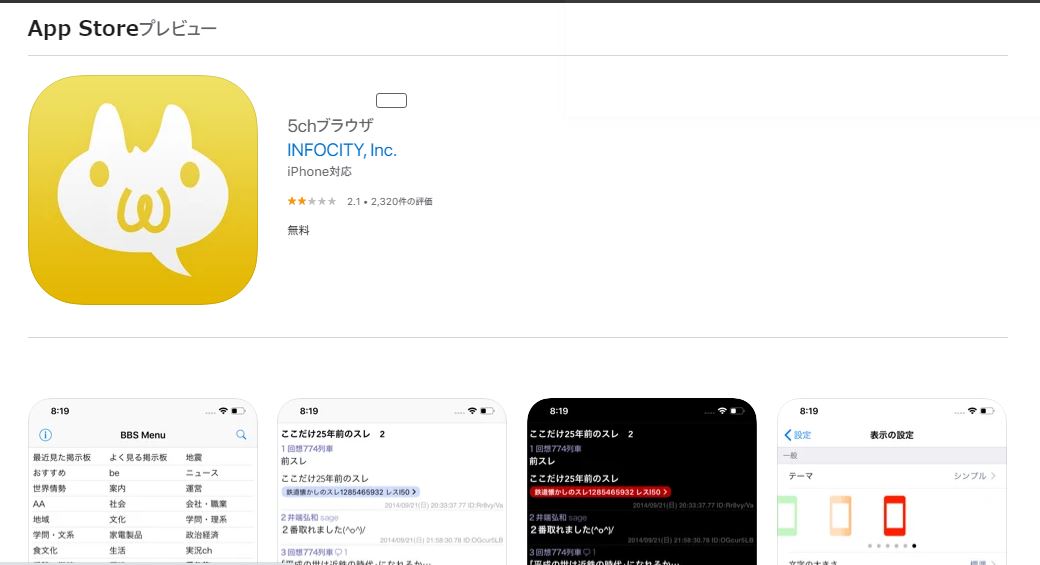Screen dimensions: 1040x565
Task: Tap the search magnifier in BBS Menu screenshot
Action: pyautogui.click(x=241, y=435)
